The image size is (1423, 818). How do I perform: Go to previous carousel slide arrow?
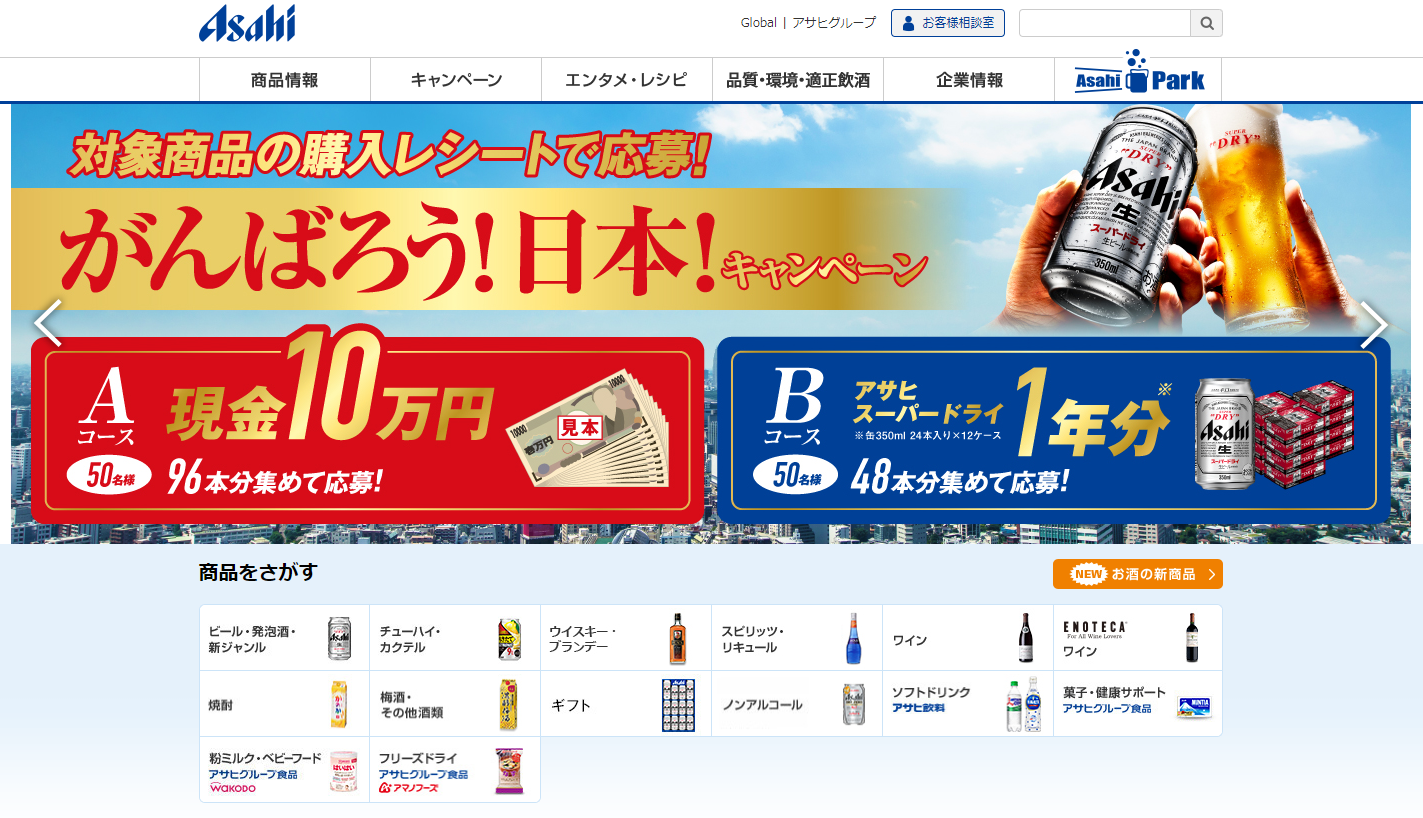[48, 324]
